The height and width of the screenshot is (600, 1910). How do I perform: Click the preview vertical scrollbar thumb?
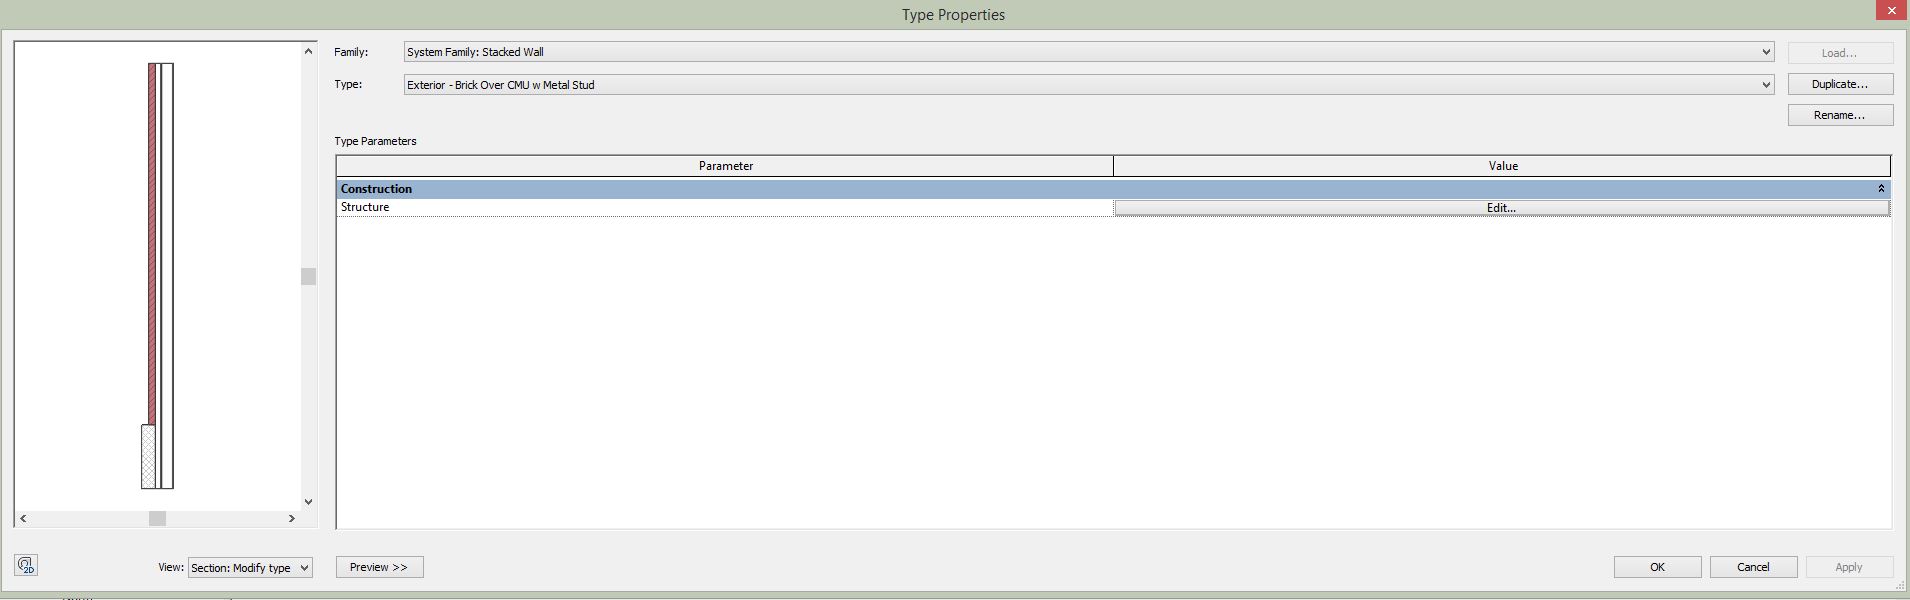tap(308, 276)
